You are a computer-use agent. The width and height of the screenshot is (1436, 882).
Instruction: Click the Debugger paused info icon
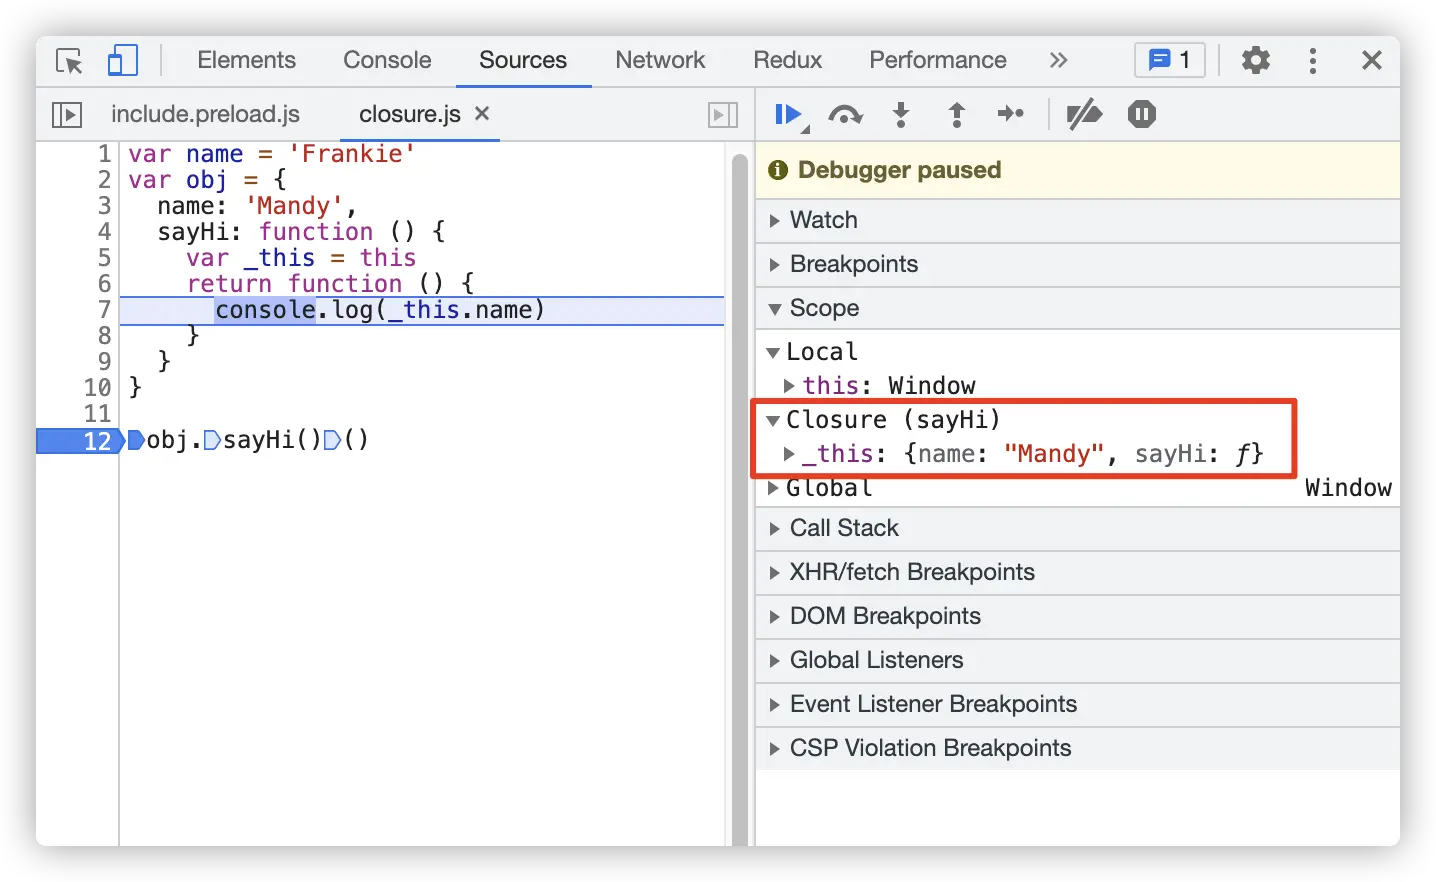[x=778, y=170]
